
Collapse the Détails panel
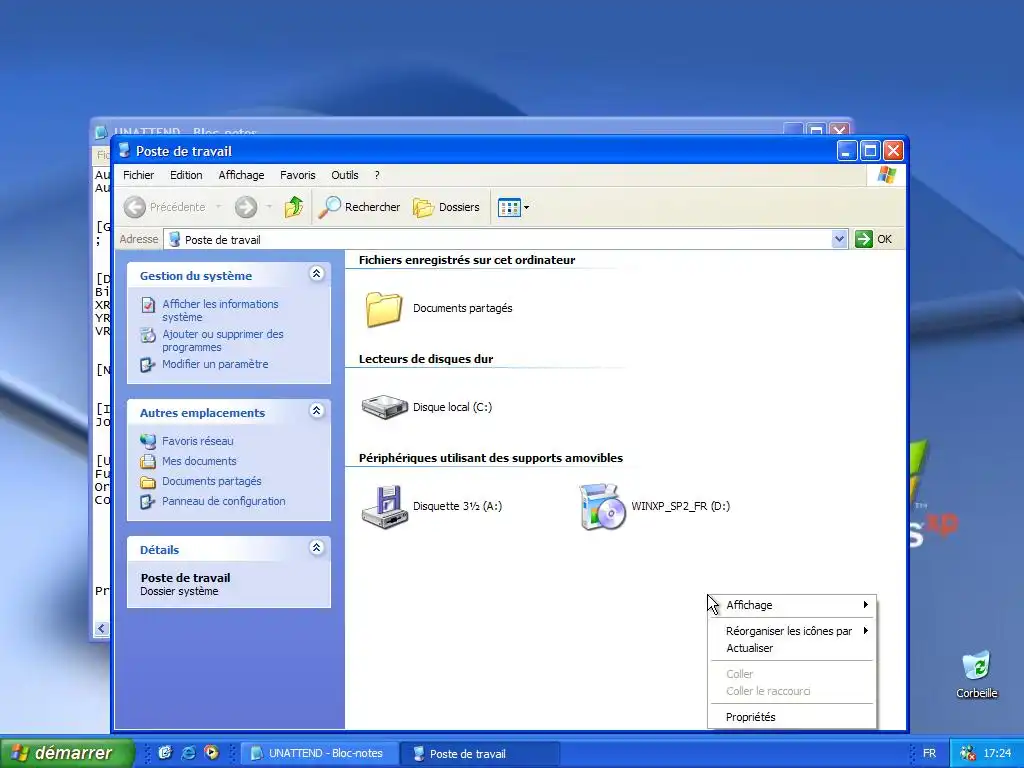click(317, 548)
